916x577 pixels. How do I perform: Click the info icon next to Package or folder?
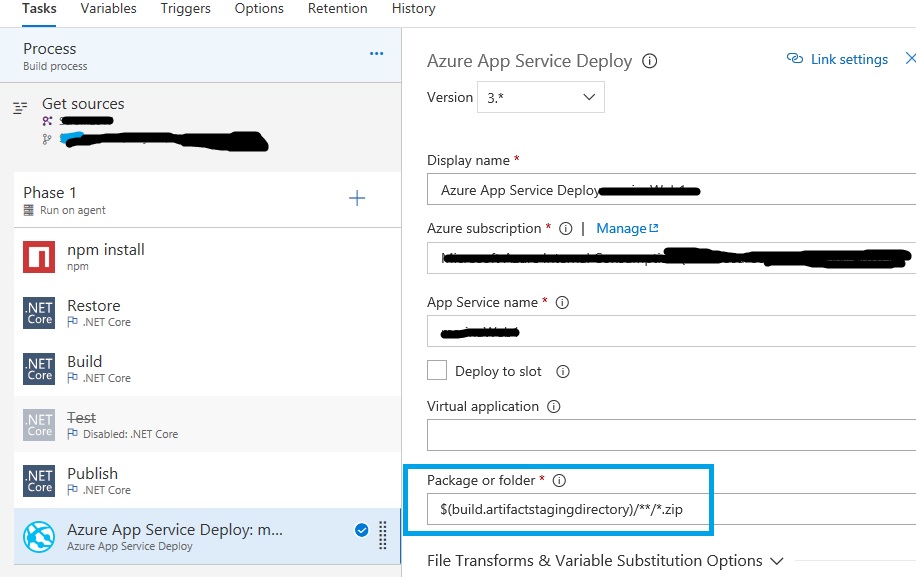coord(559,481)
